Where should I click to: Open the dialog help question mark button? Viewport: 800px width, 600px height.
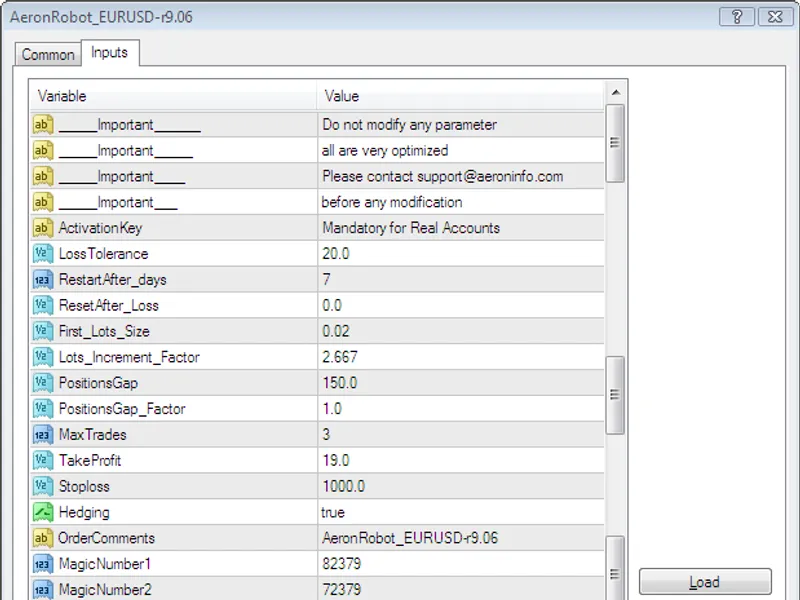pos(737,17)
